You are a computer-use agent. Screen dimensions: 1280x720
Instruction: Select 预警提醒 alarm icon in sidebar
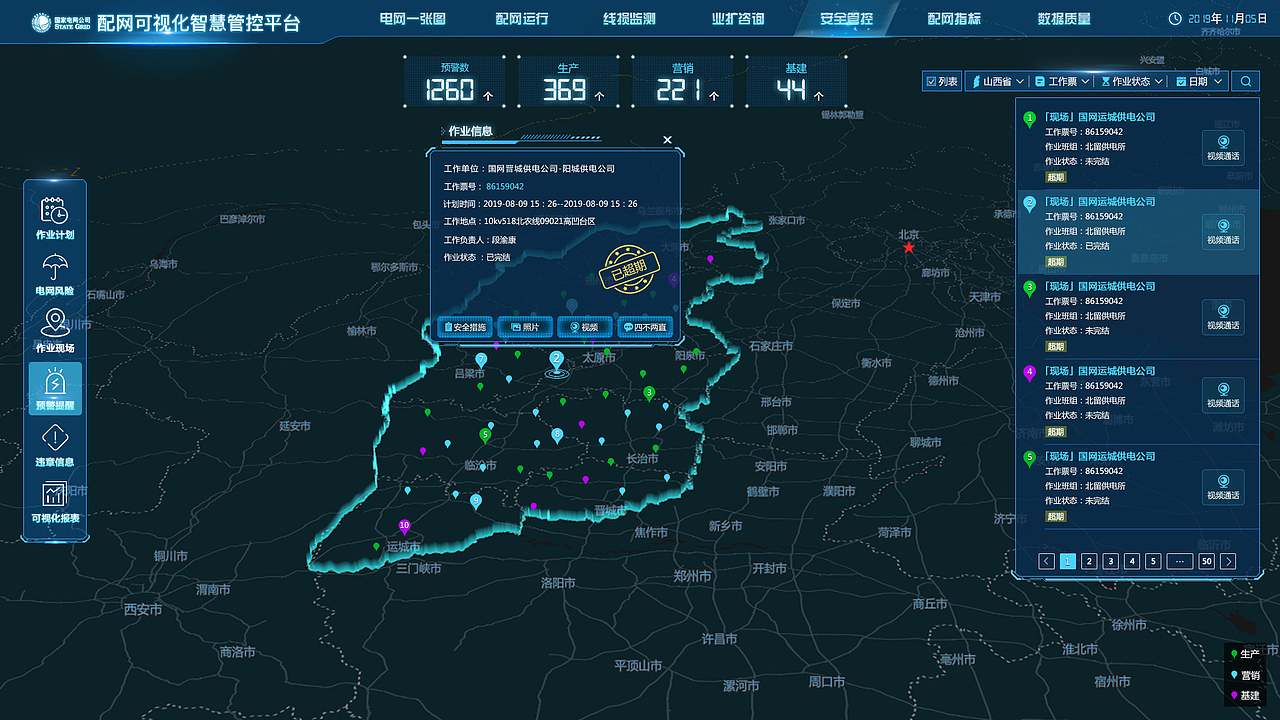pos(55,389)
